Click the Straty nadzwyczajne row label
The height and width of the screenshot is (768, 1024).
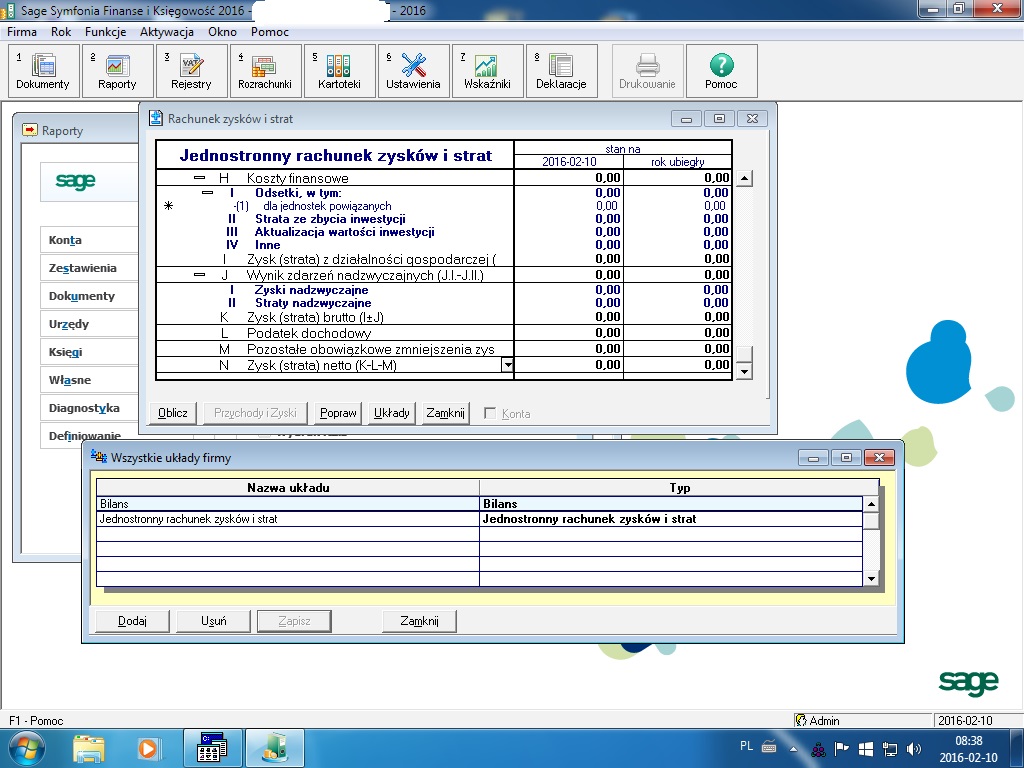[x=313, y=303]
